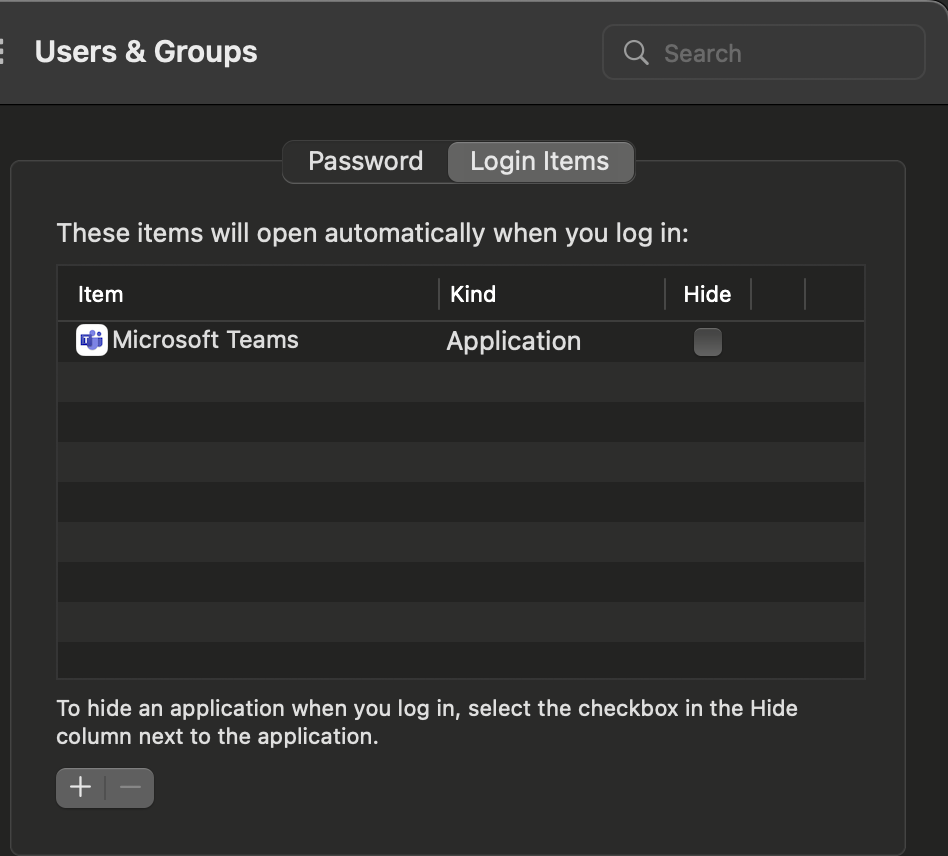Viewport: 948px width, 856px height.
Task: Click the Microsoft Teams app icon
Action: click(92, 341)
